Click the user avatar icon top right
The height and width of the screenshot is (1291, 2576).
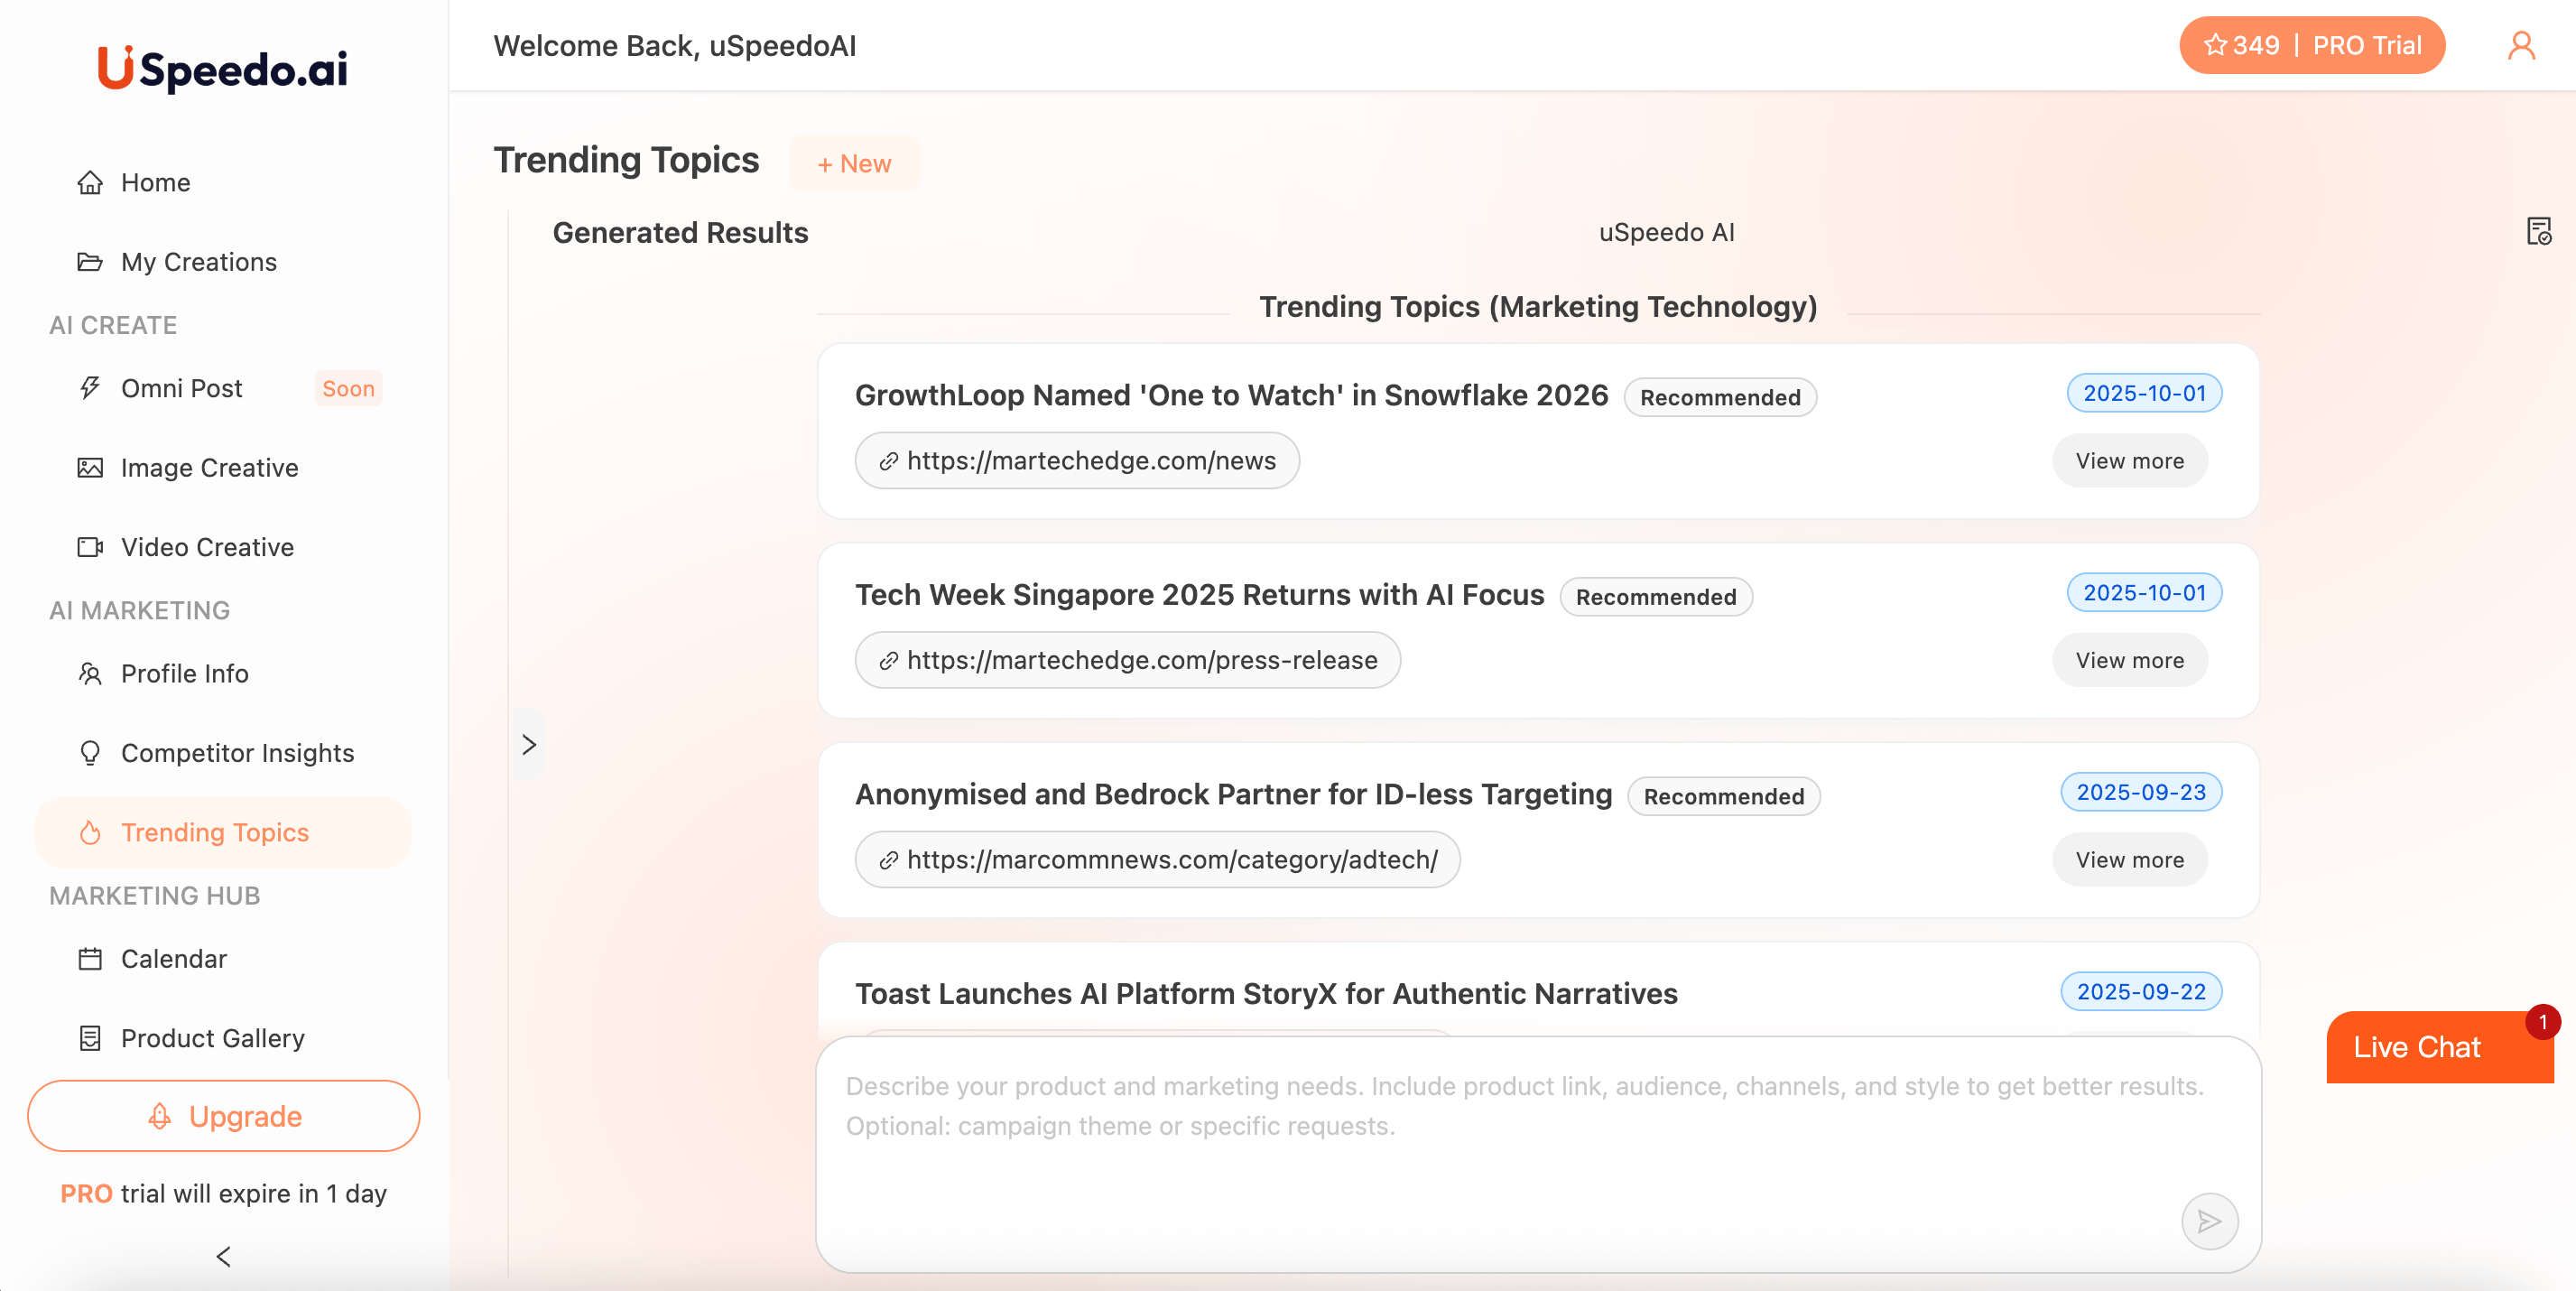[x=2521, y=45]
